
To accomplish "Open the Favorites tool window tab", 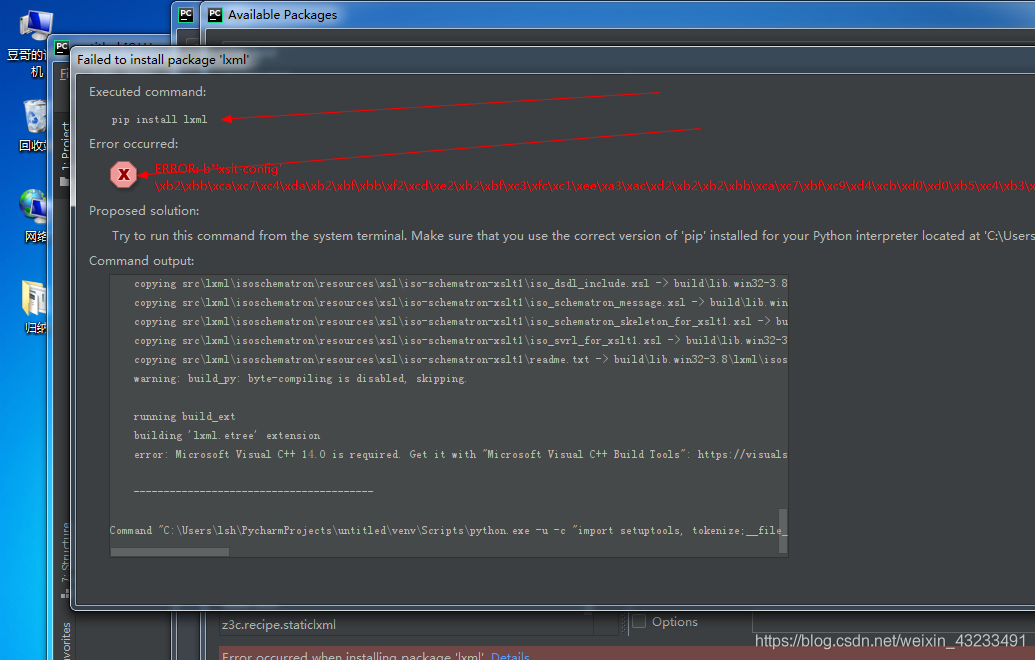I will pyautogui.click(x=65, y=640).
